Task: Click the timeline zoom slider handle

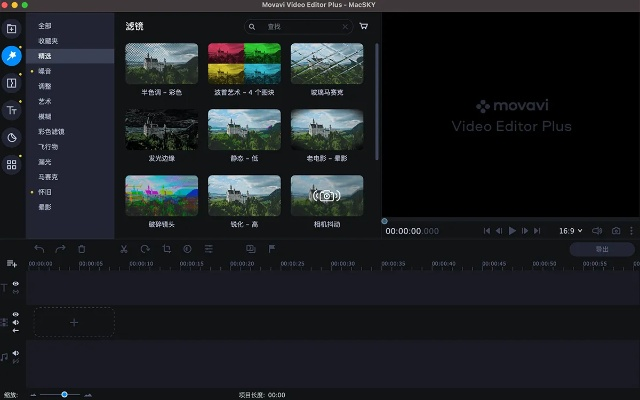Action: (x=64, y=394)
